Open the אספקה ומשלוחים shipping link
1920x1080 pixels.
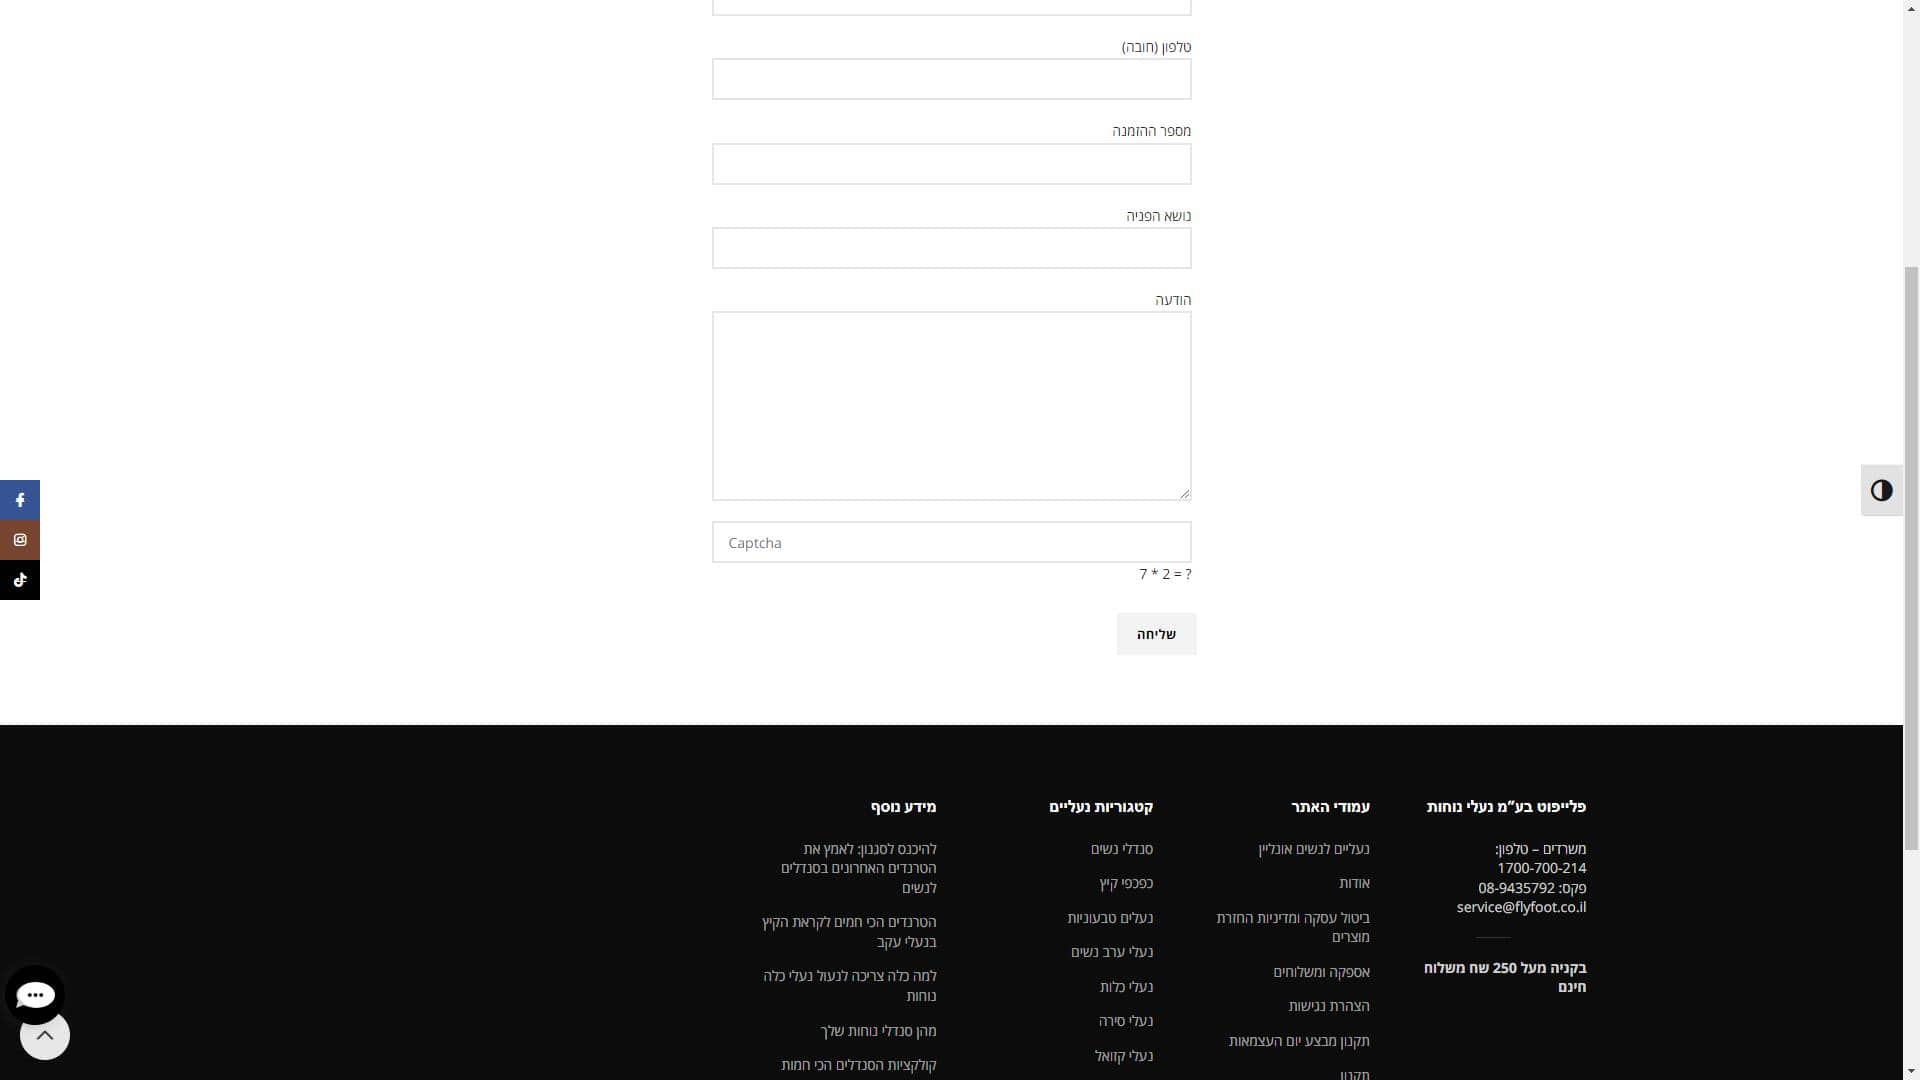point(1321,972)
